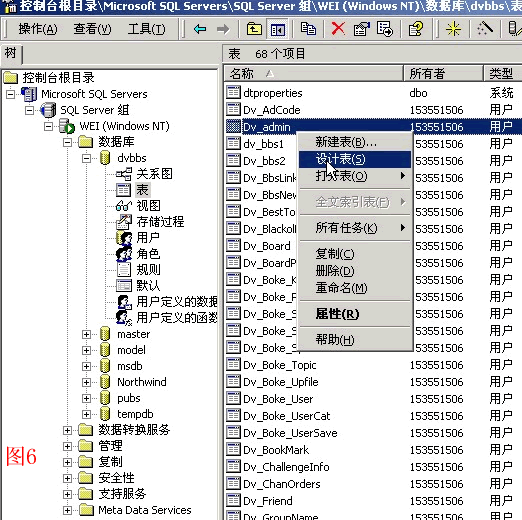This screenshot has width=522, height=520.
Task: Click the Dv_Boke_Topic table icon
Action: tap(233, 364)
